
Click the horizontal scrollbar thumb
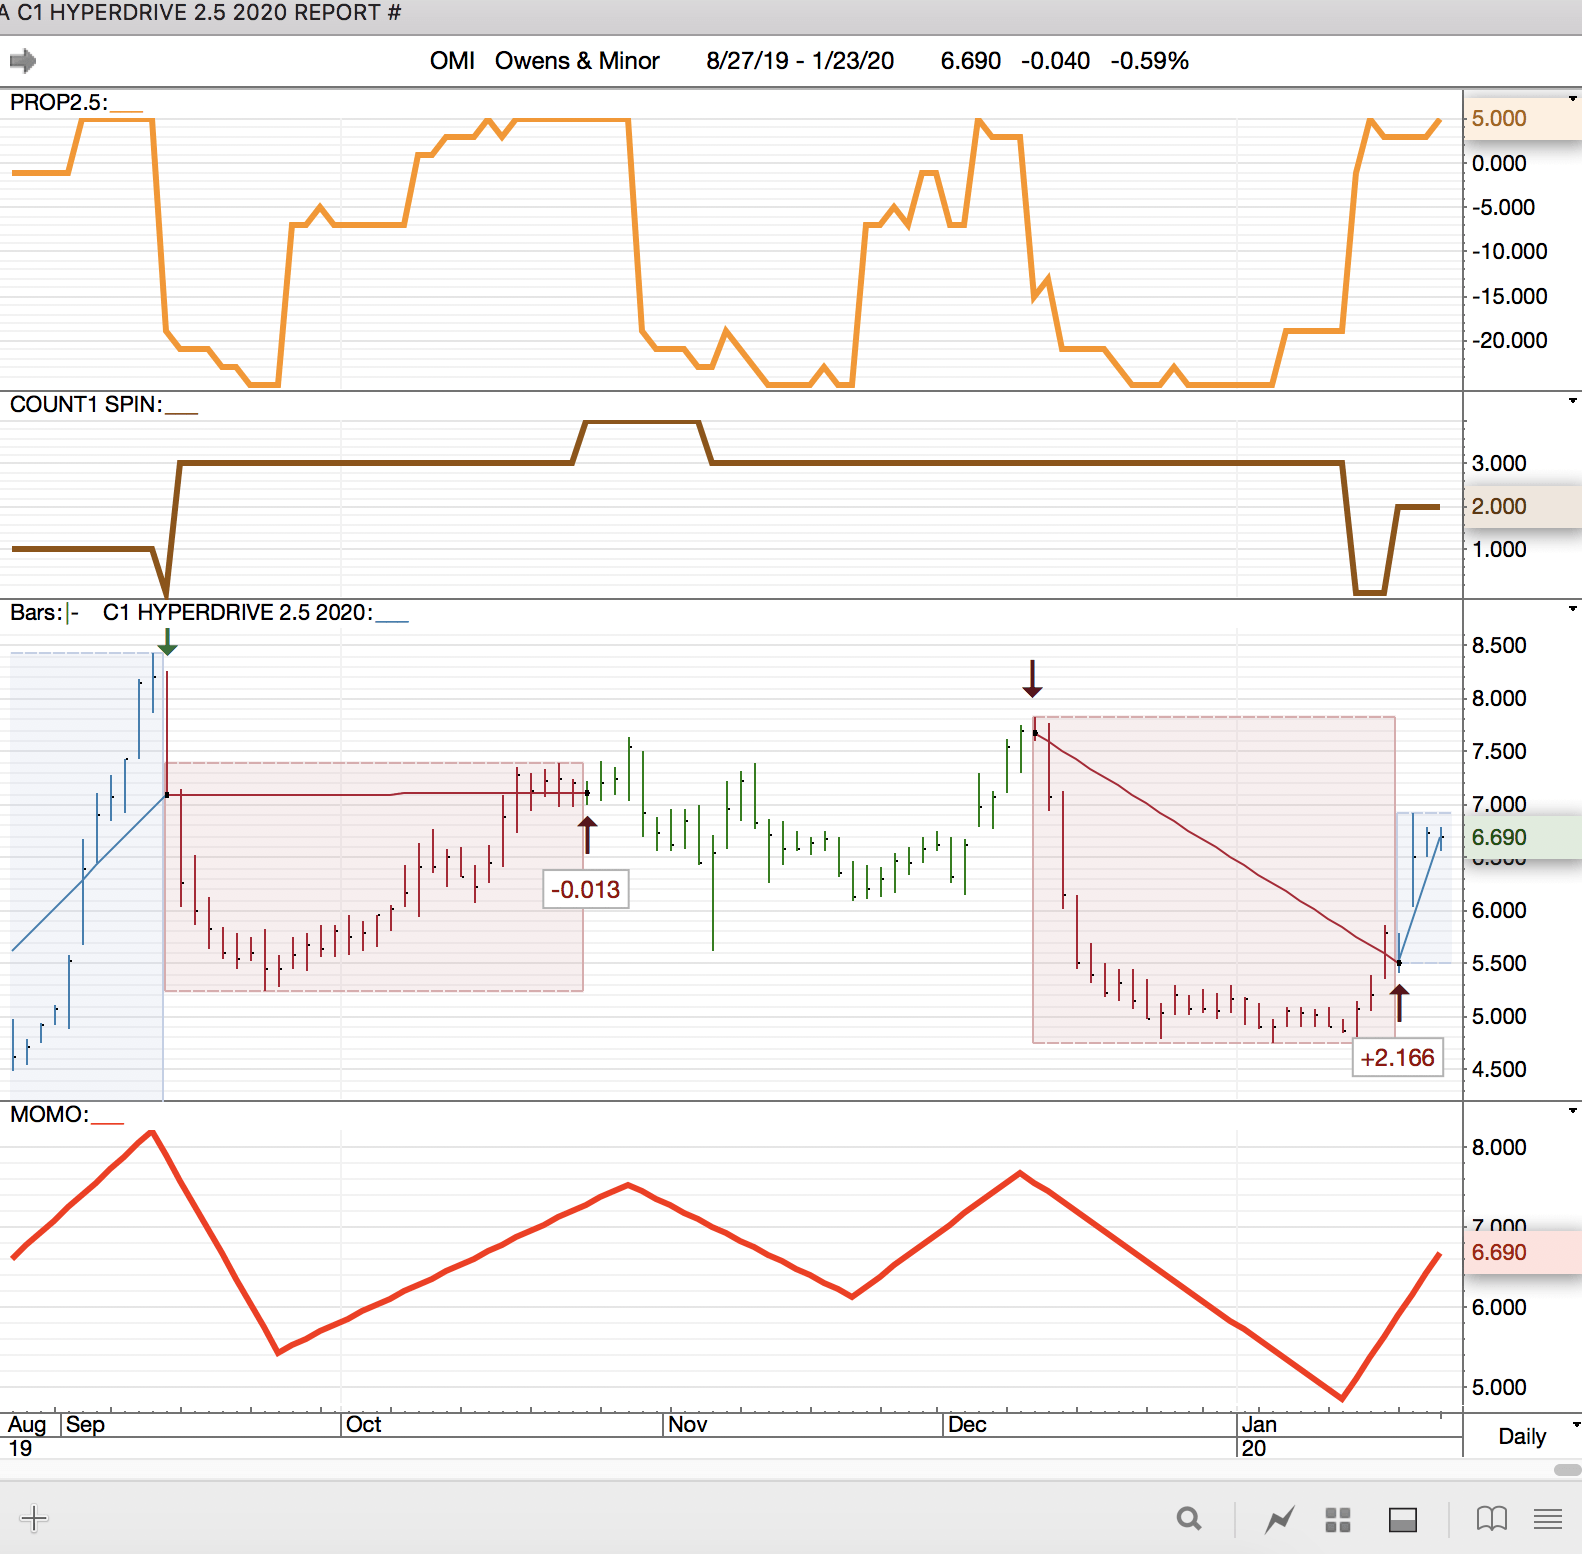click(x=1567, y=1470)
